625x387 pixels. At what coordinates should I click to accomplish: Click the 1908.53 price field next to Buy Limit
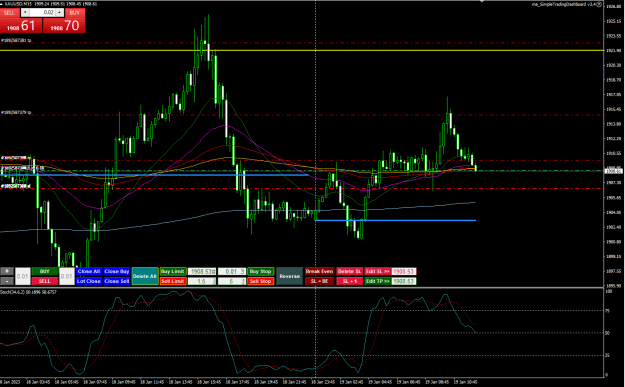202,271
